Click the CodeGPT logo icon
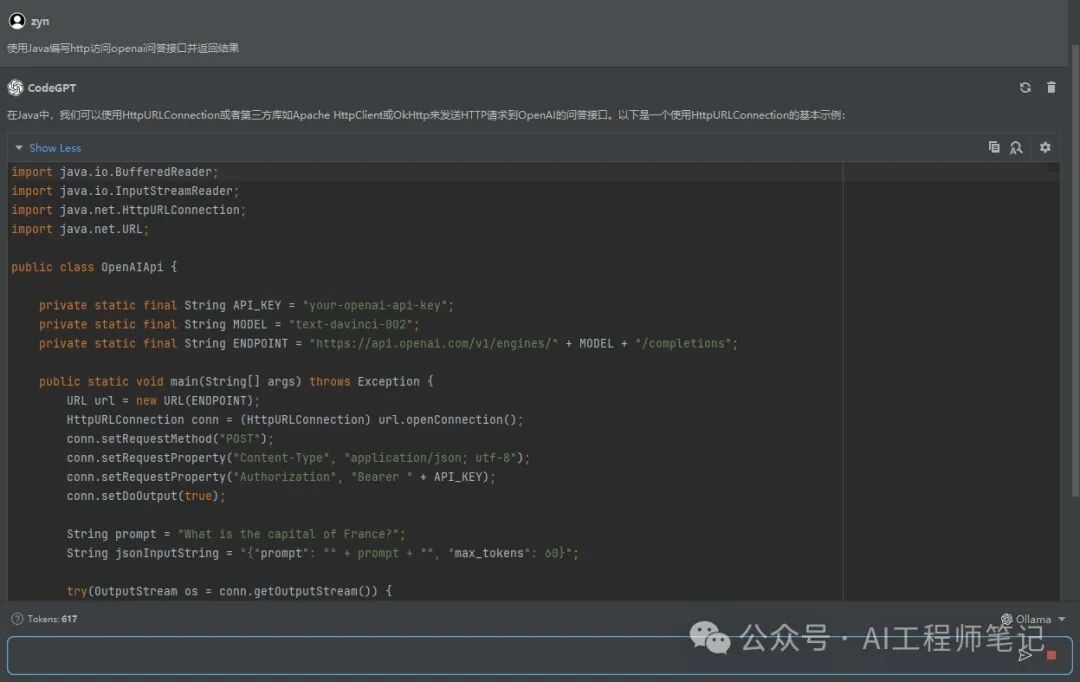Image resolution: width=1080 pixels, height=682 pixels. [15, 88]
